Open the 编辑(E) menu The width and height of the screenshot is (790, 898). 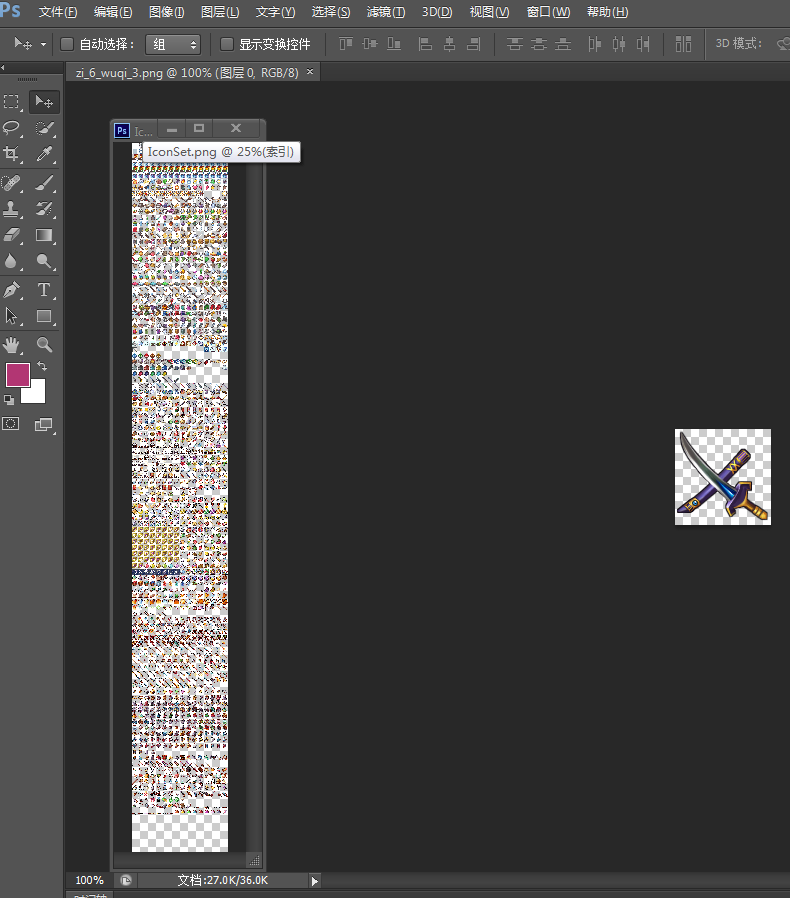click(x=113, y=12)
